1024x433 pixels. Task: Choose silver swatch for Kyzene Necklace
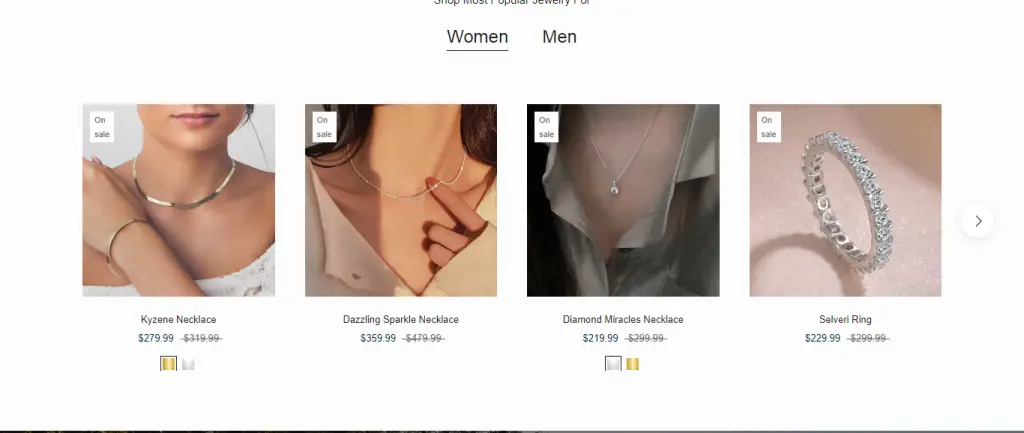click(x=188, y=364)
